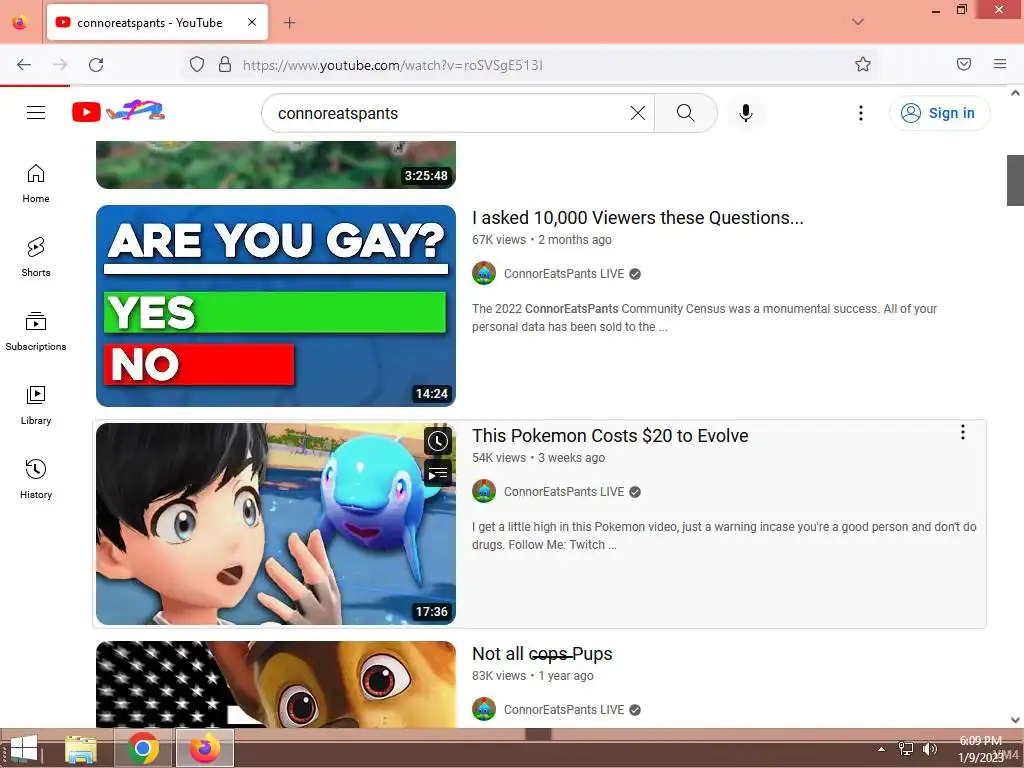Click the Firefox taskbar button
Image resolution: width=1024 pixels, height=768 pixels.
205,748
